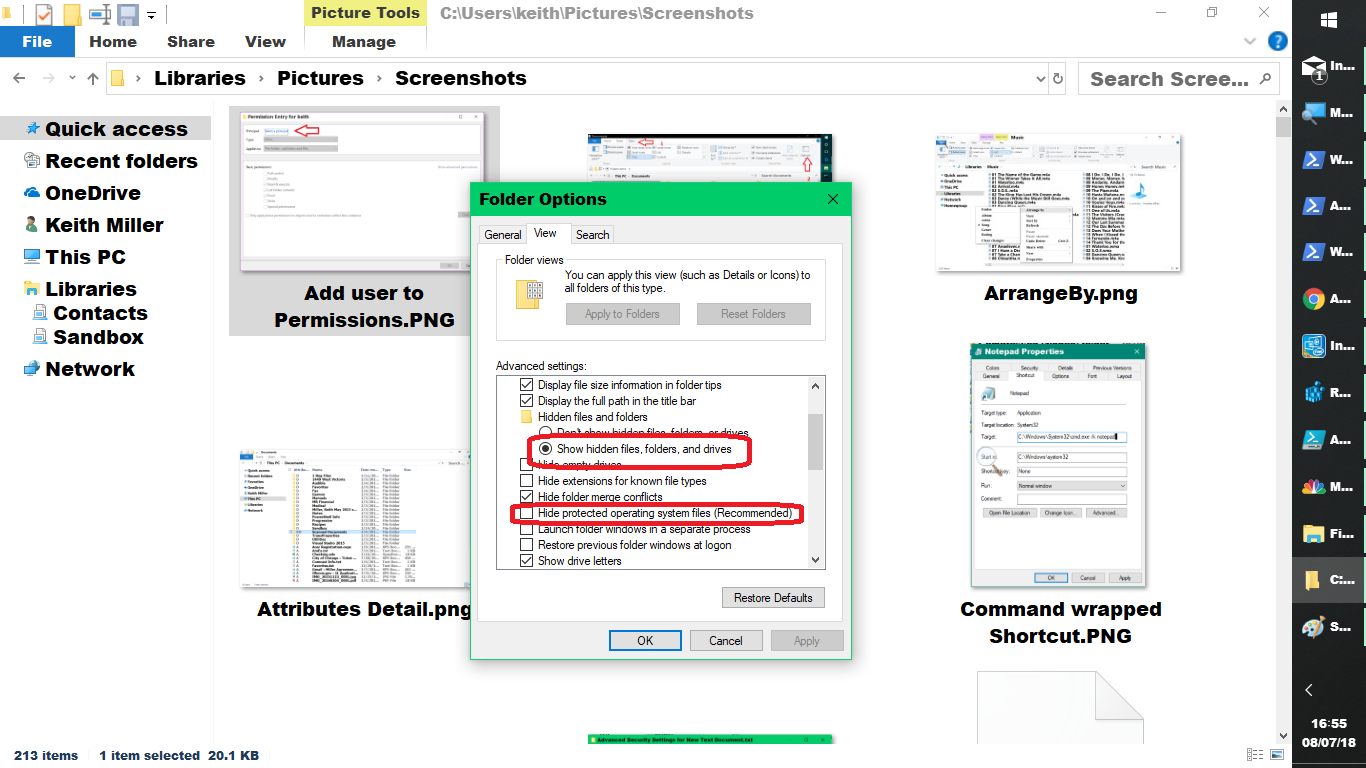Open the address bar history dropdown
Image resolution: width=1366 pixels, height=768 pixels.
click(1038, 78)
